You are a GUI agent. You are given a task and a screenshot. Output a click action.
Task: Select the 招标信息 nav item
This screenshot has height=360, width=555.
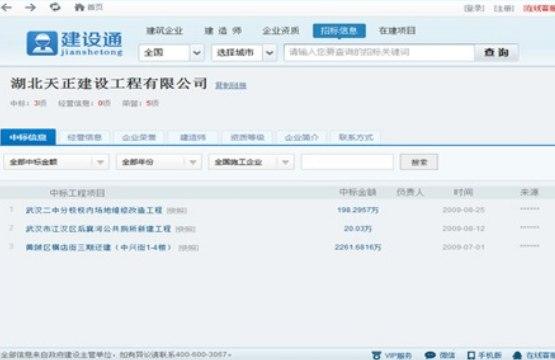(339, 31)
